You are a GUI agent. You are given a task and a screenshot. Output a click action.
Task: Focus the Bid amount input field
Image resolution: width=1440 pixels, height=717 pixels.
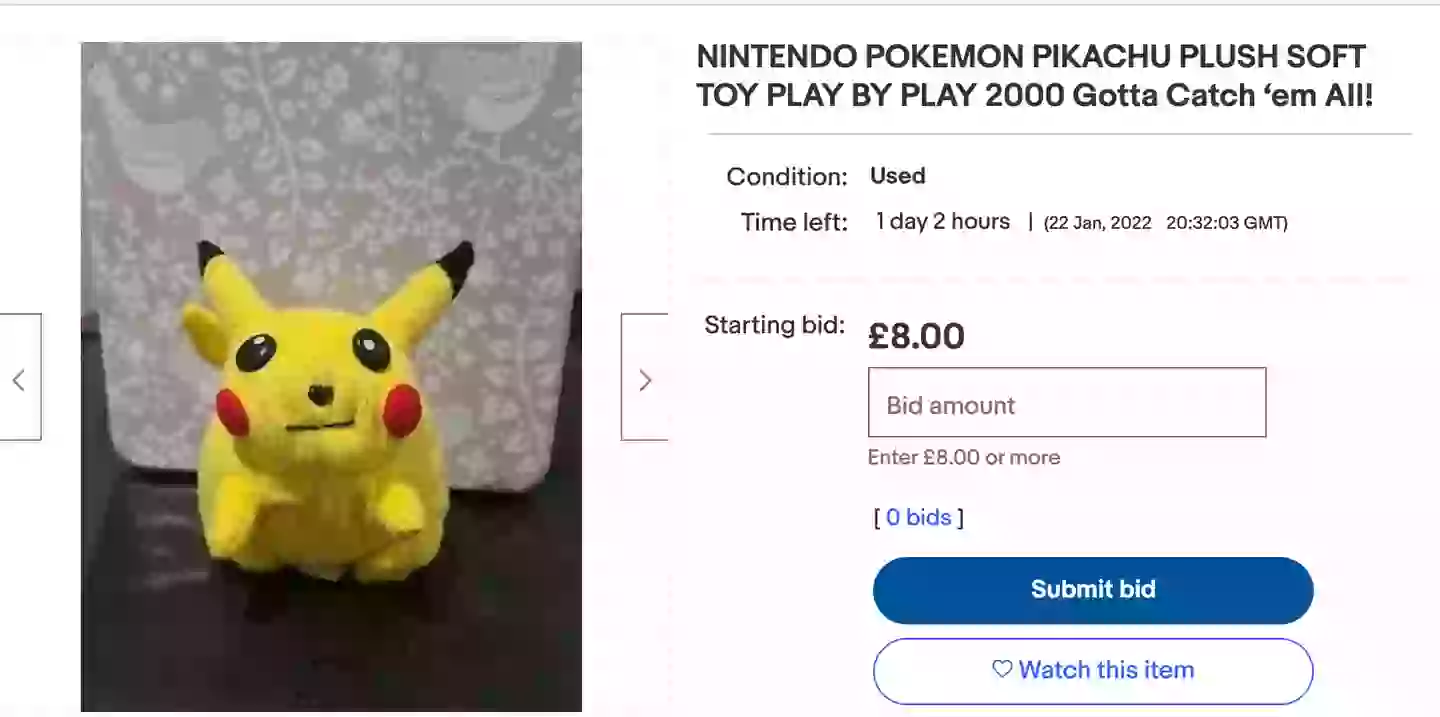(x=1066, y=403)
